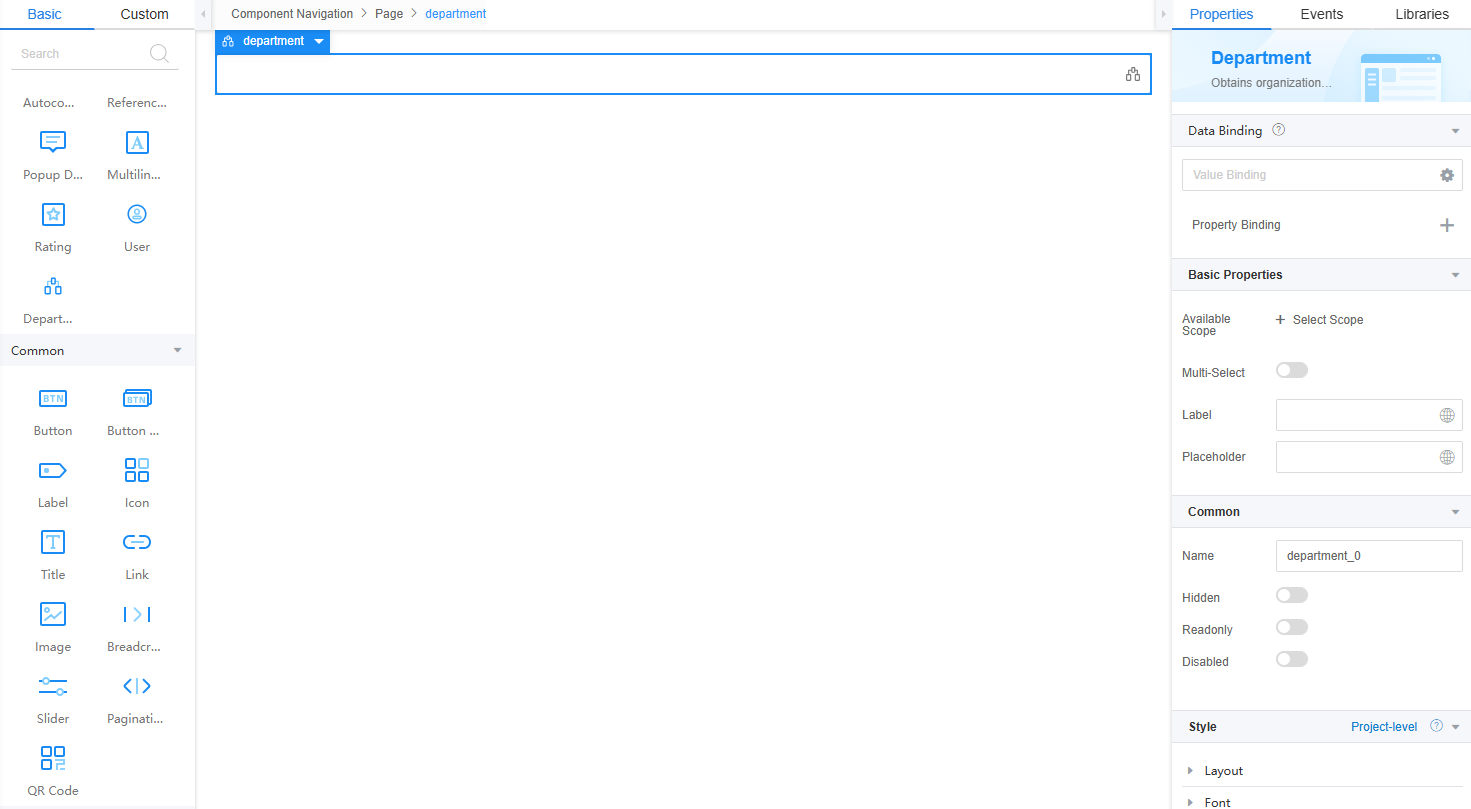Choose the Pagination component icon

[x=137, y=686]
